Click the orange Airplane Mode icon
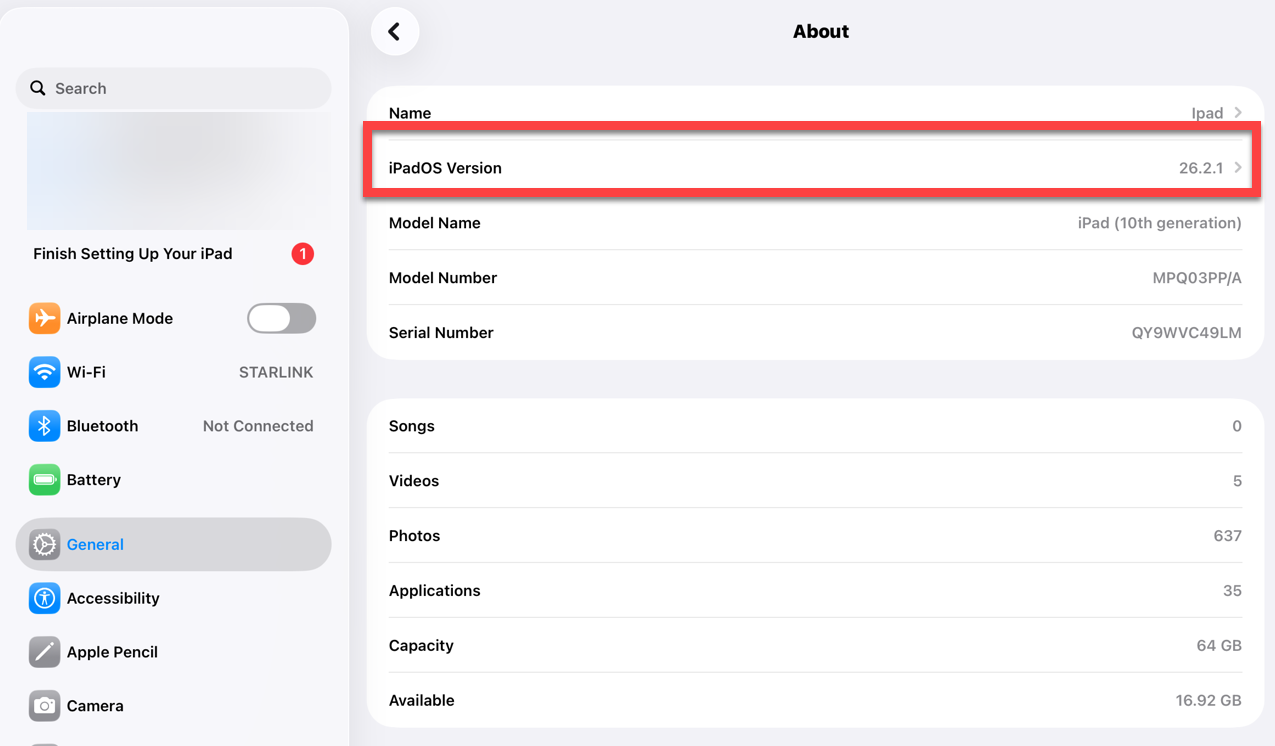1275x746 pixels. [44, 318]
